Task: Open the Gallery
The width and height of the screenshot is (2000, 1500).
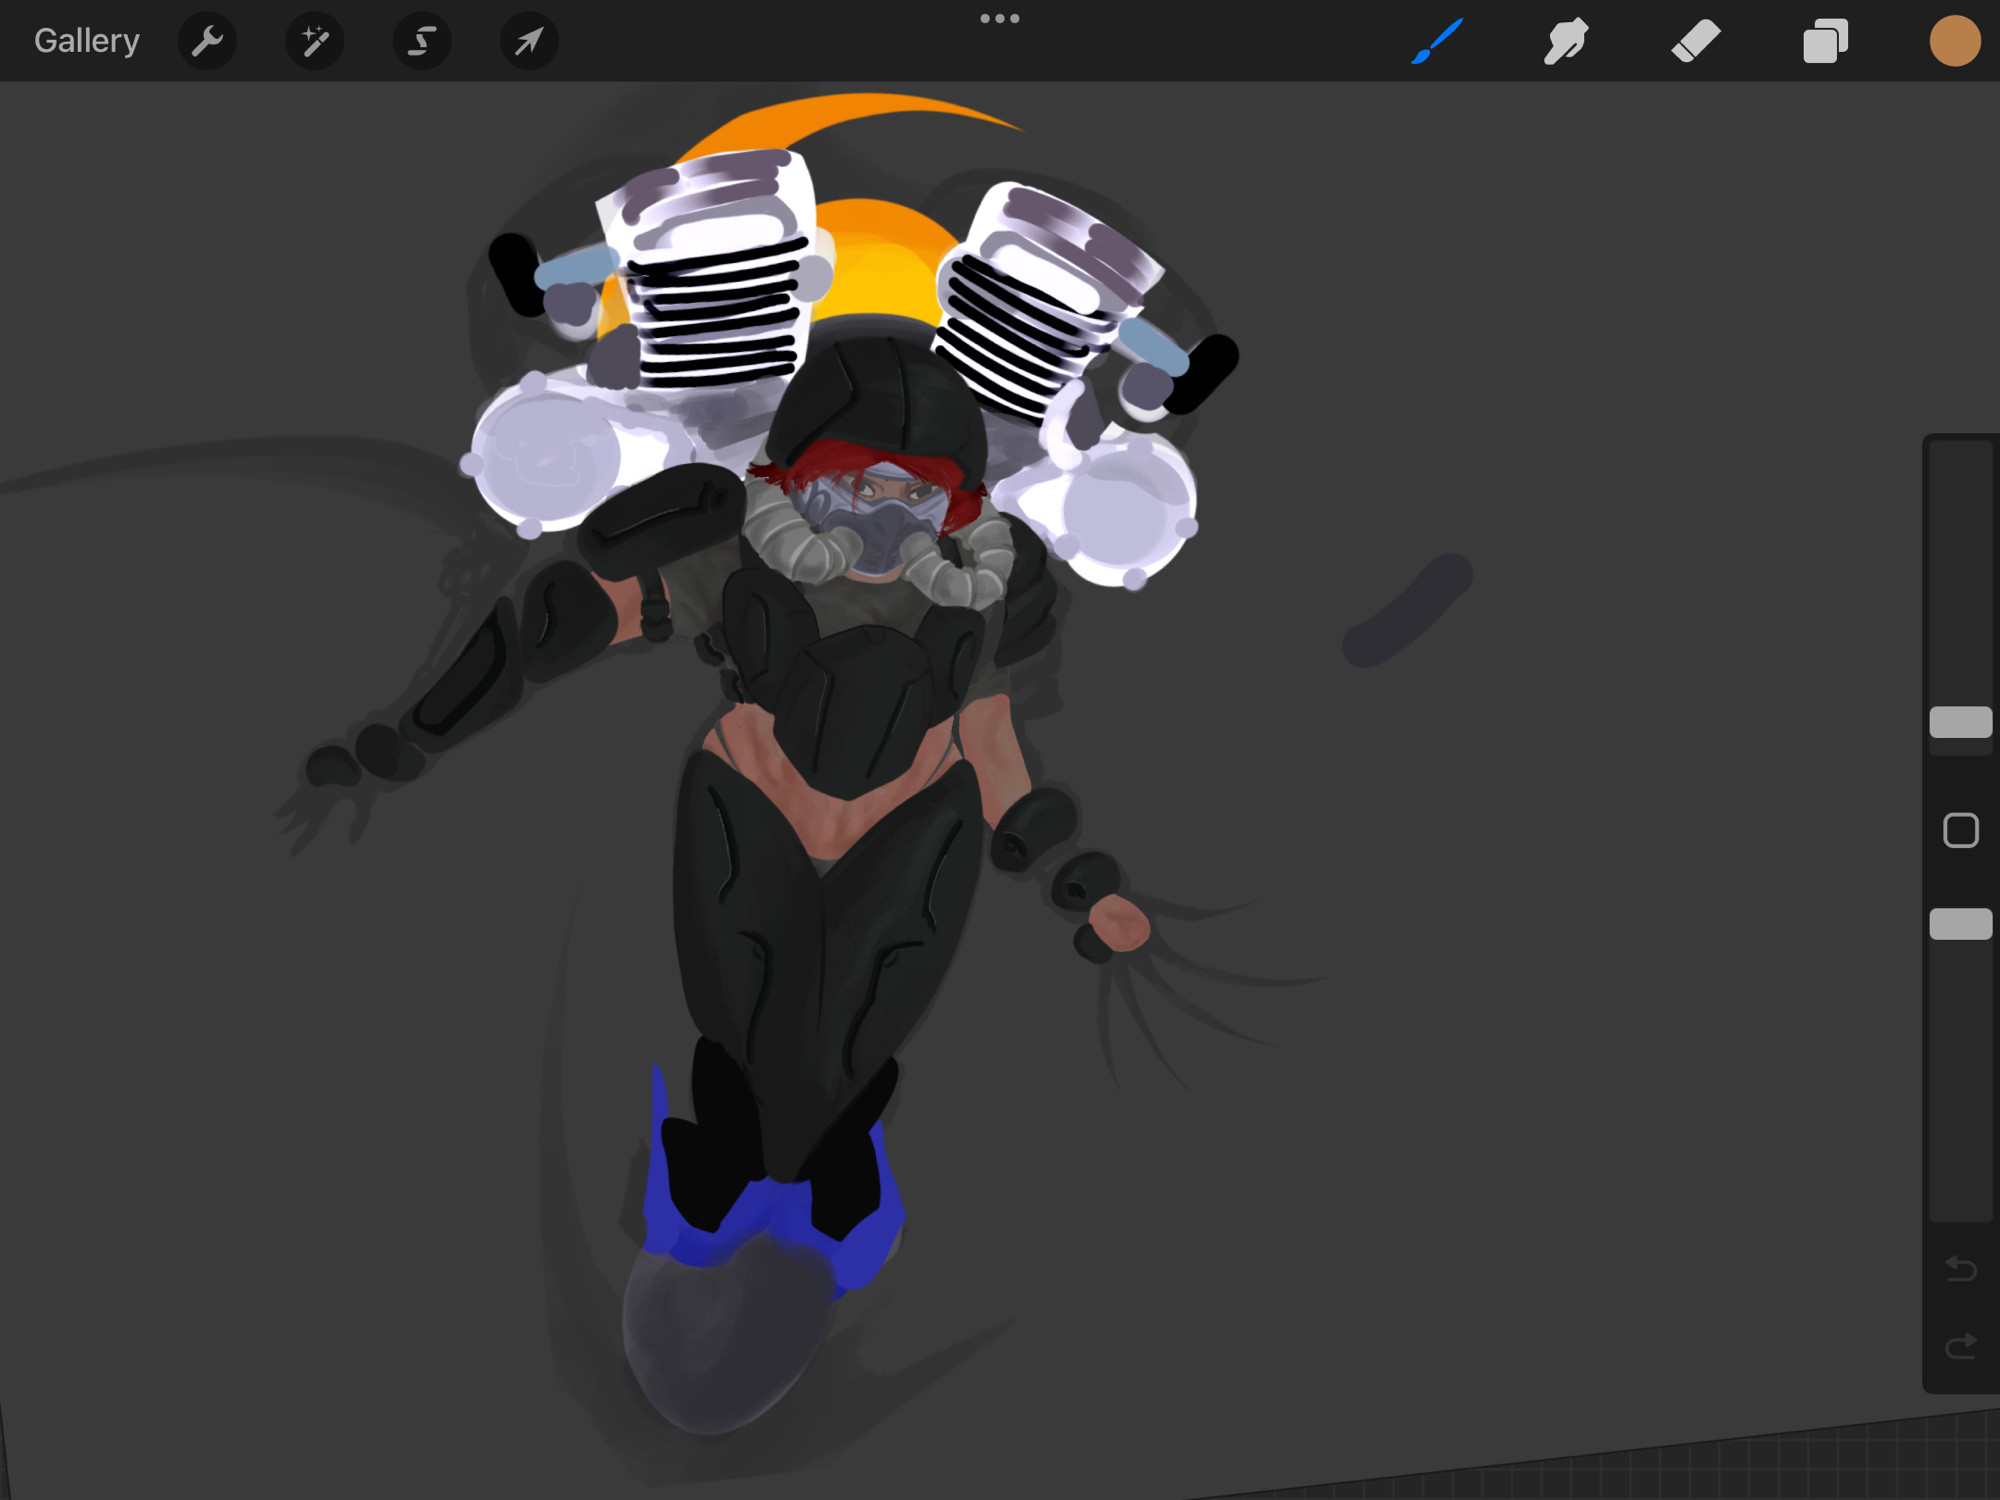Action: tap(87, 41)
